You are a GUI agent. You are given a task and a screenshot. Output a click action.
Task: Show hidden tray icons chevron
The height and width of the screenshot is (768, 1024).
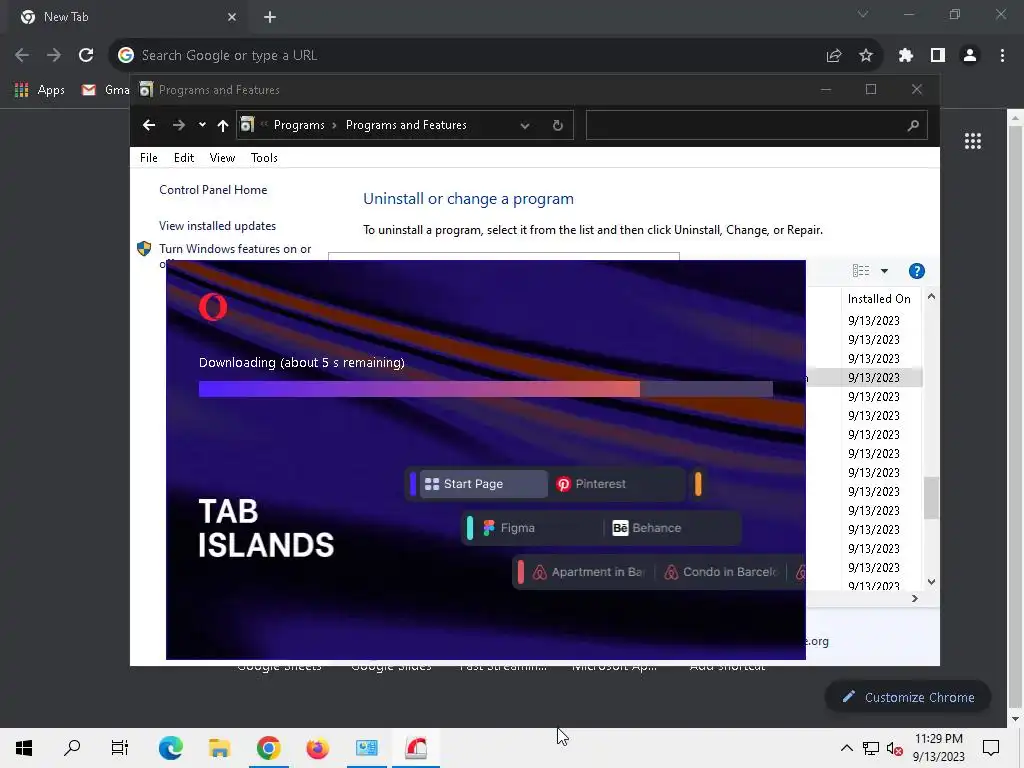pyautogui.click(x=846, y=748)
